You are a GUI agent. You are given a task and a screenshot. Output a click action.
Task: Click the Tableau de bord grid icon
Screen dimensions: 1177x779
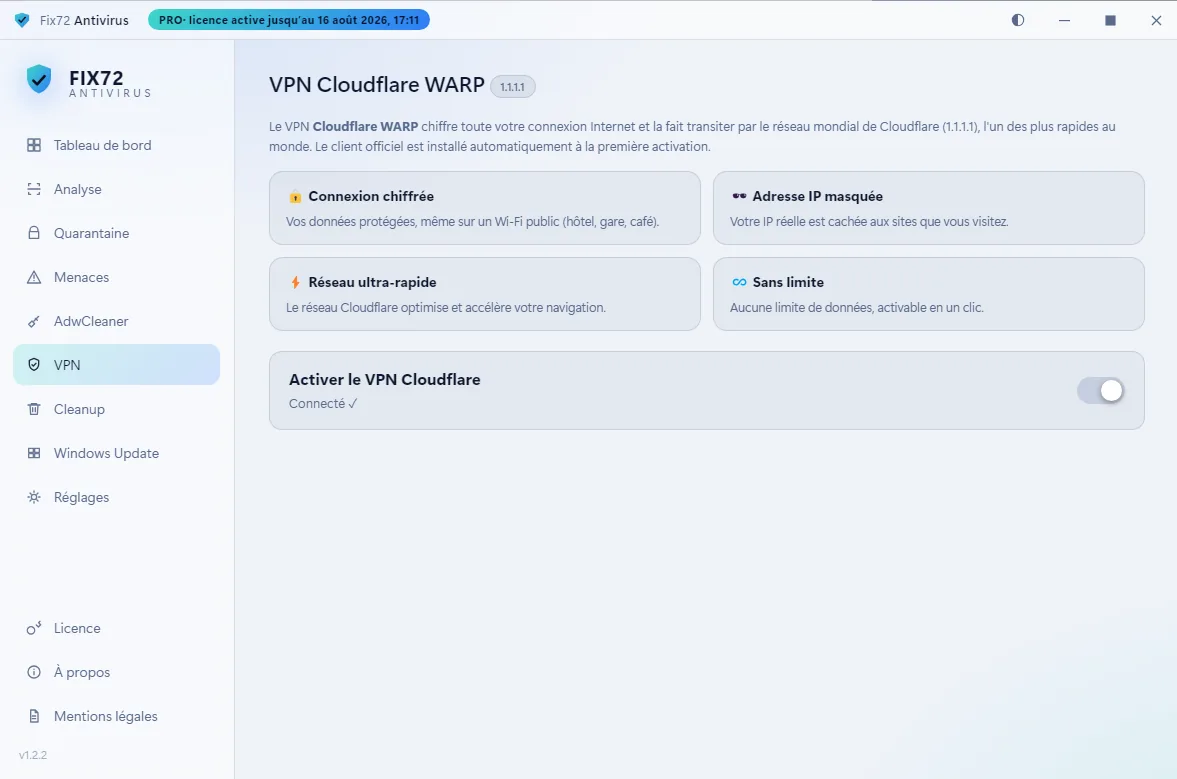tap(34, 145)
